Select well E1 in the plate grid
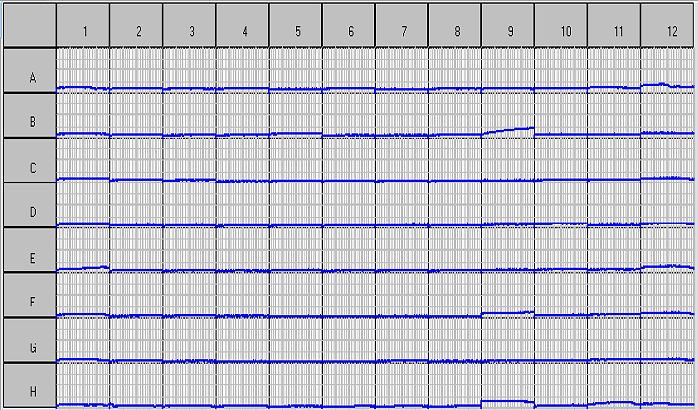 coord(83,251)
